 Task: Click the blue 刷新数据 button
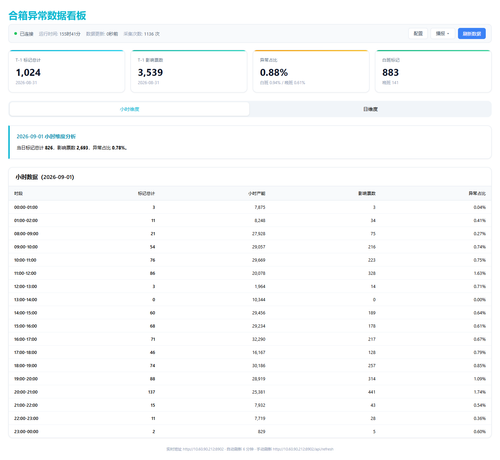click(471, 33)
